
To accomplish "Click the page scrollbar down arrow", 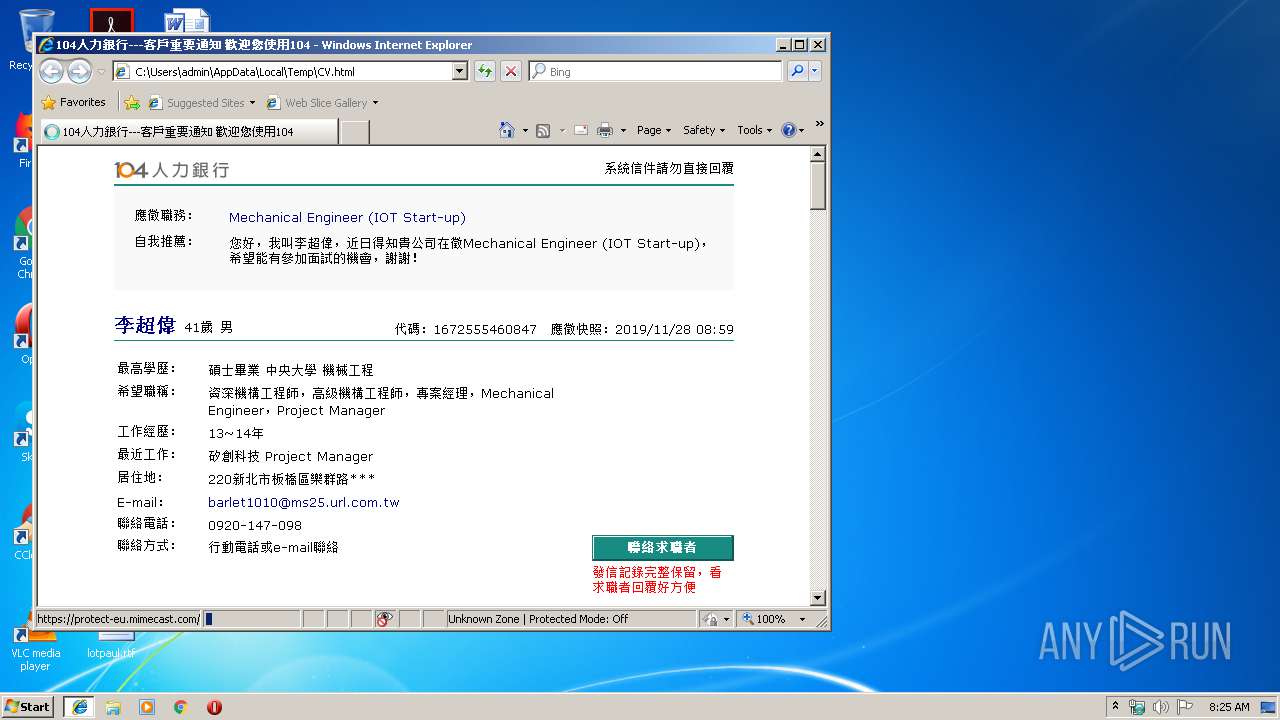I will (x=817, y=598).
